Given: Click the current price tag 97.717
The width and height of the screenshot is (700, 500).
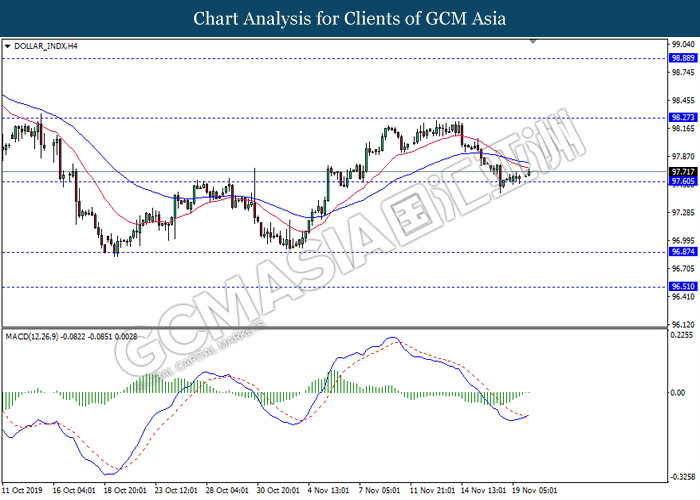Looking at the screenshot, I should pos(682,171).
